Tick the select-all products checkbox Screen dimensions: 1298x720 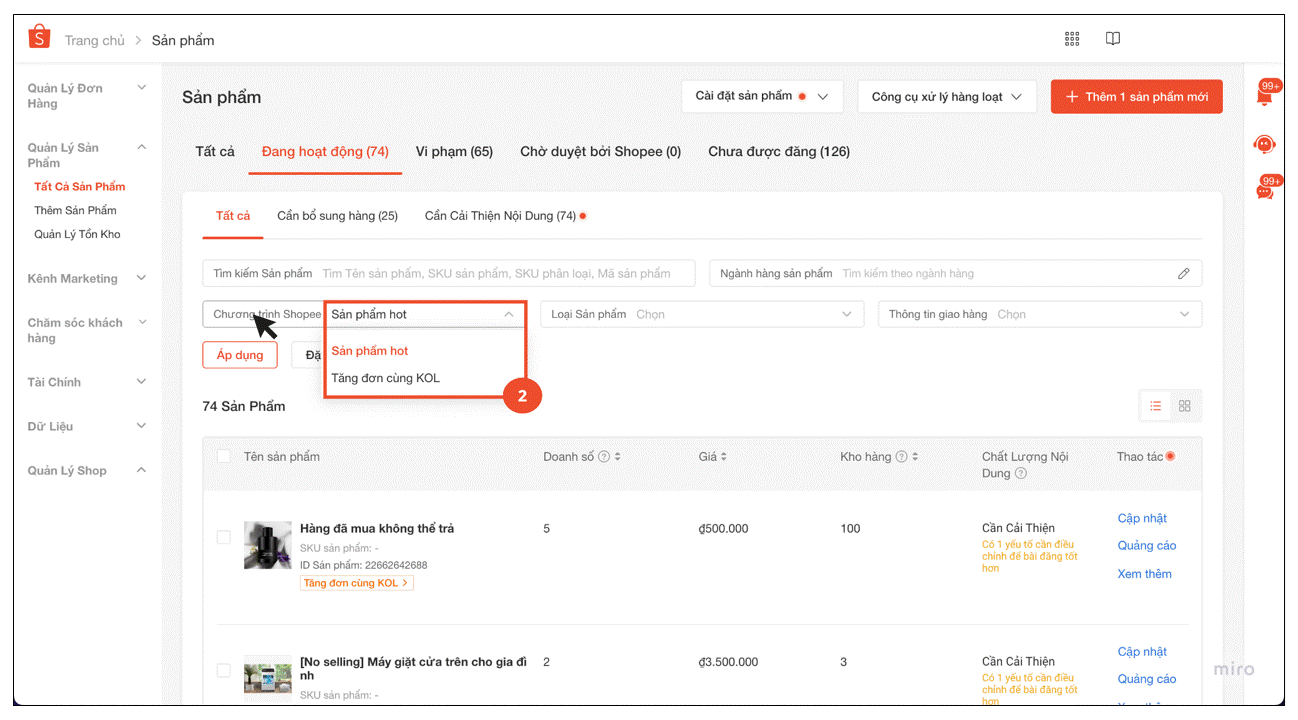[x=224, y=457]
